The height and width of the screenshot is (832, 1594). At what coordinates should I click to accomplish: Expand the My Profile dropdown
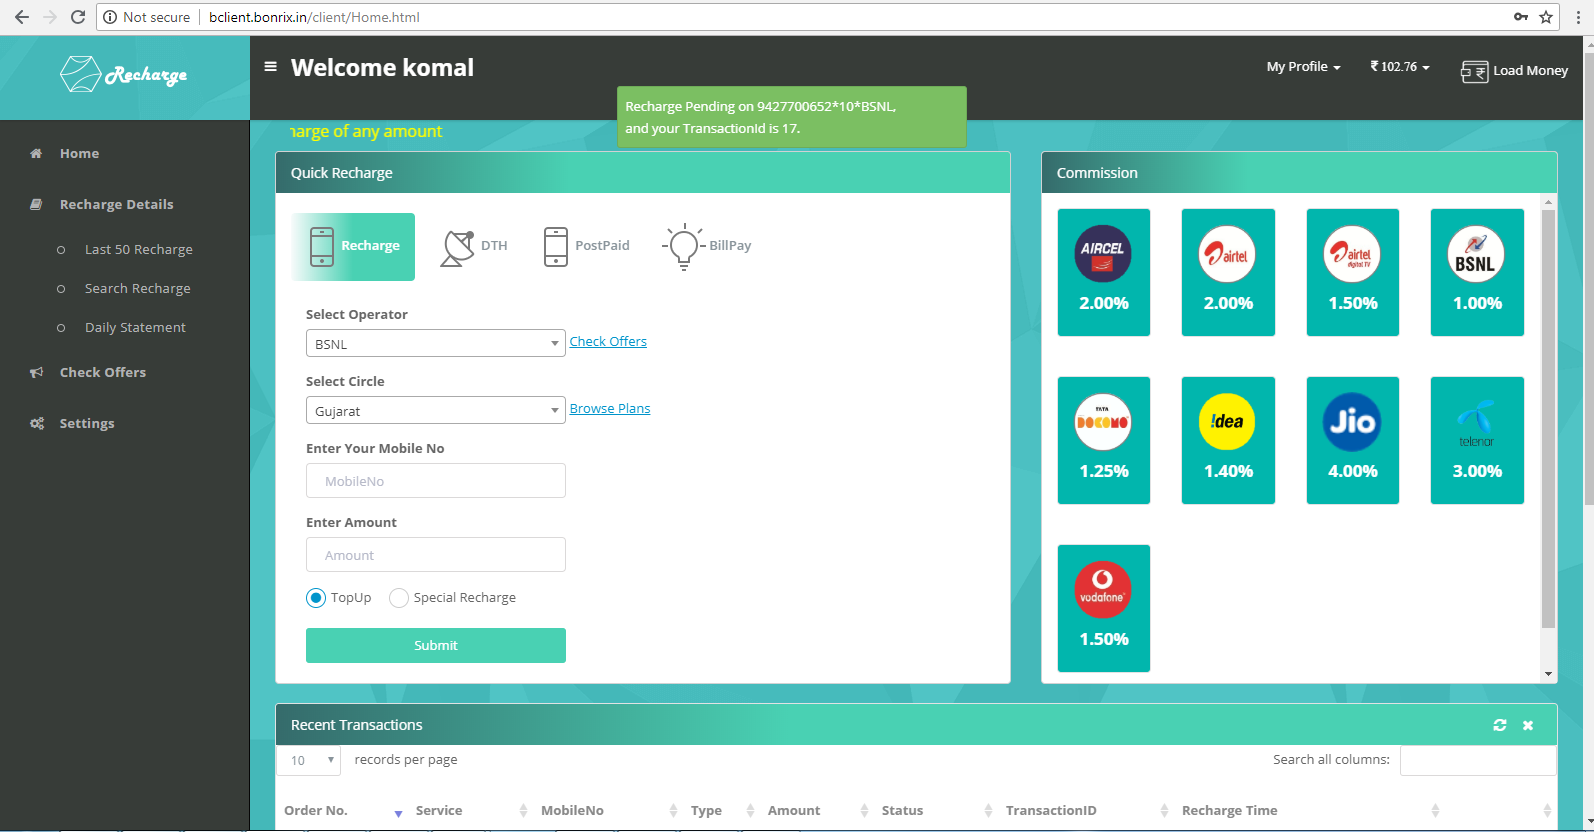click(x=1303, y=67)
